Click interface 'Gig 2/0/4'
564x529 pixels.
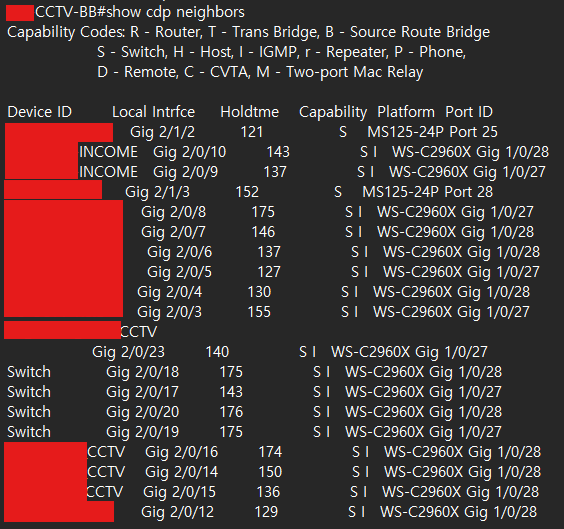tap(169, 292)
